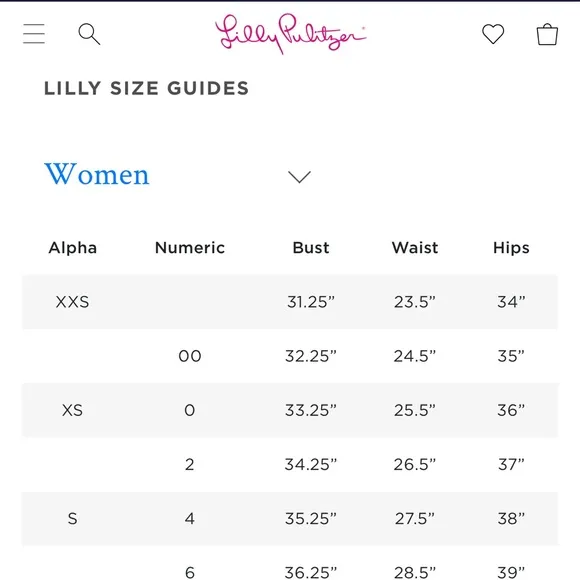Click the Hips column header
The width and height of the screenshot is (580, 580).
[511, 247]
